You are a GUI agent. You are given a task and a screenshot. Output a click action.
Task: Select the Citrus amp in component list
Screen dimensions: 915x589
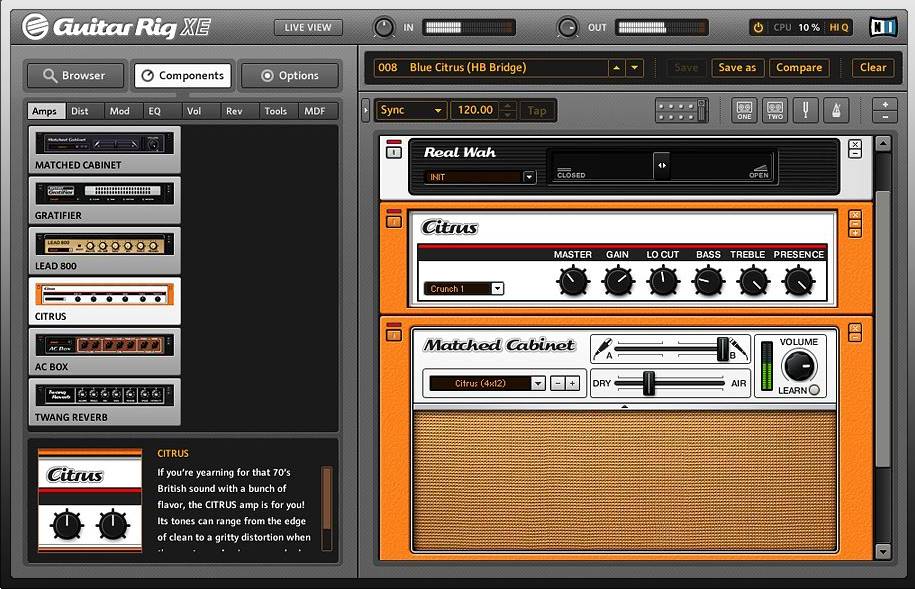pyautogui.click(x=104, y=301)
